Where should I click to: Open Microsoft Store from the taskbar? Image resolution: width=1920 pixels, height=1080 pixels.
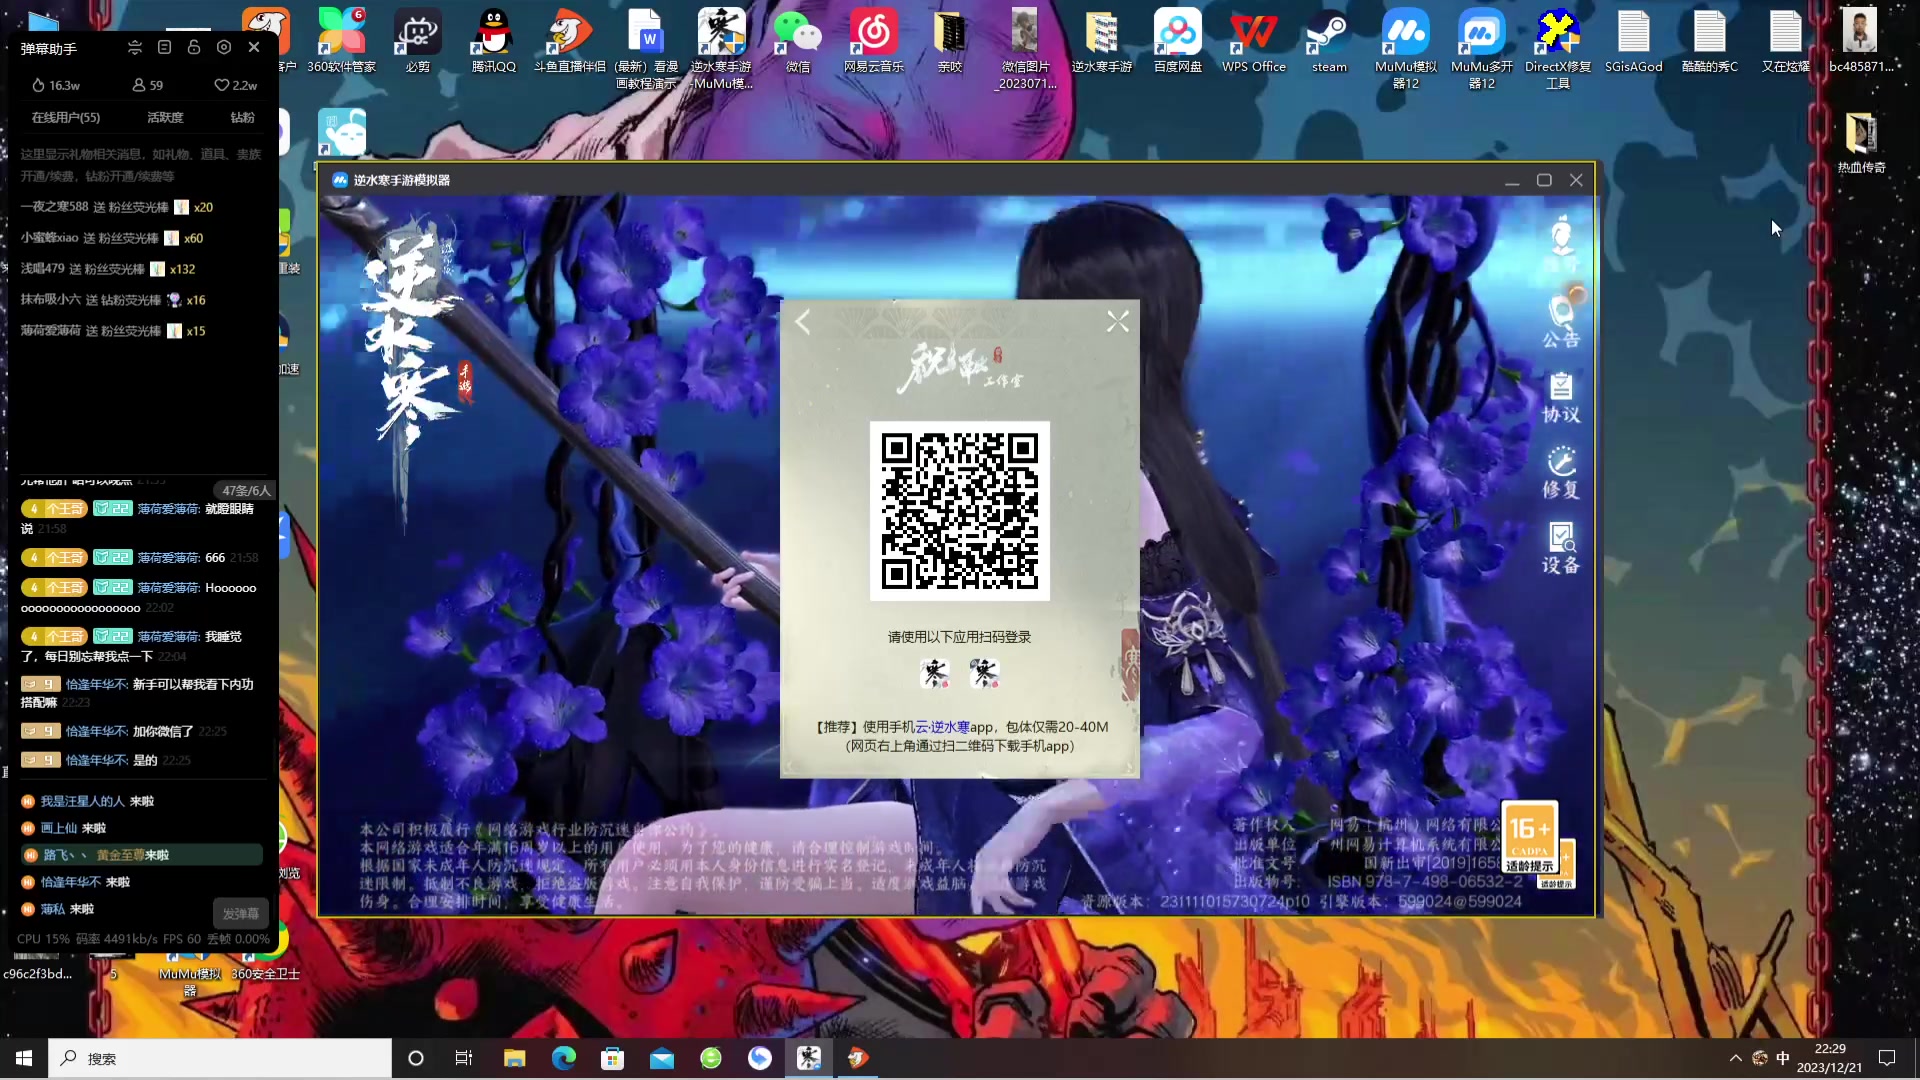click(x=612, y=1058)
